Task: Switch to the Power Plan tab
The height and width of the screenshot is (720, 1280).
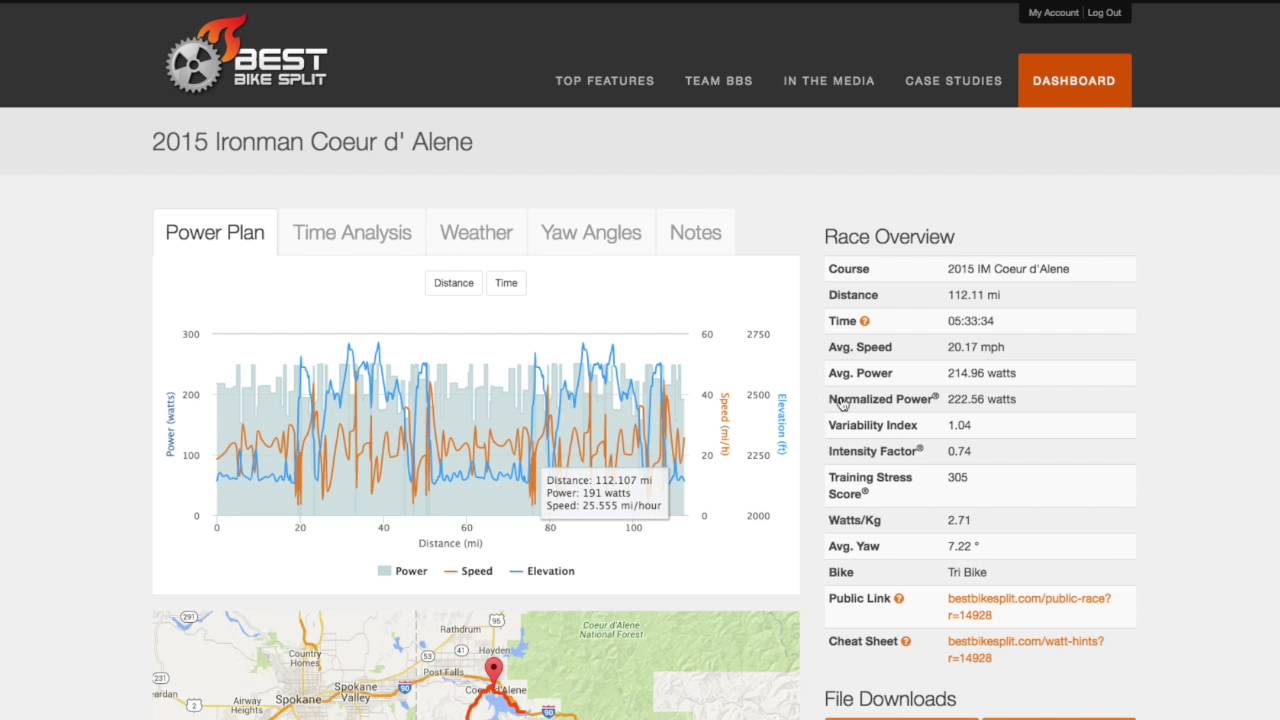Action: [215, 232]
